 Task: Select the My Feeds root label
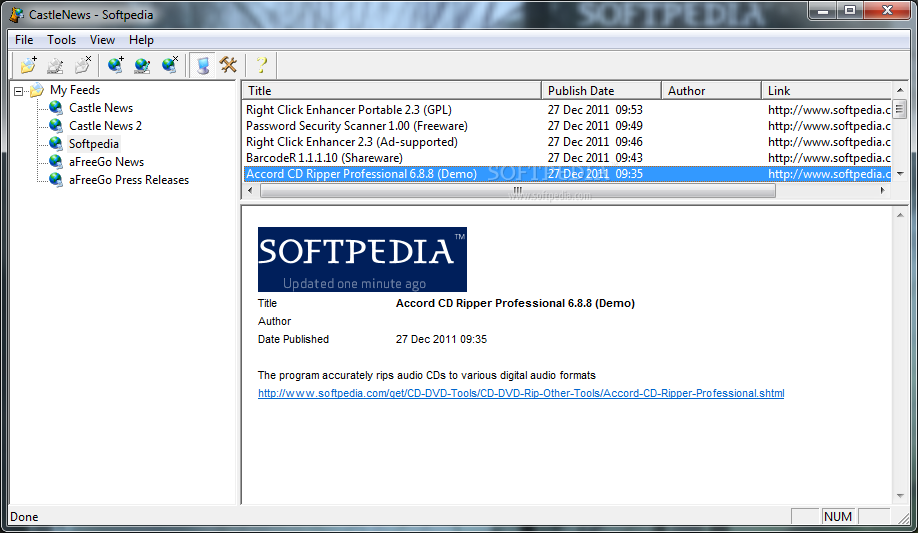[75, 90]
